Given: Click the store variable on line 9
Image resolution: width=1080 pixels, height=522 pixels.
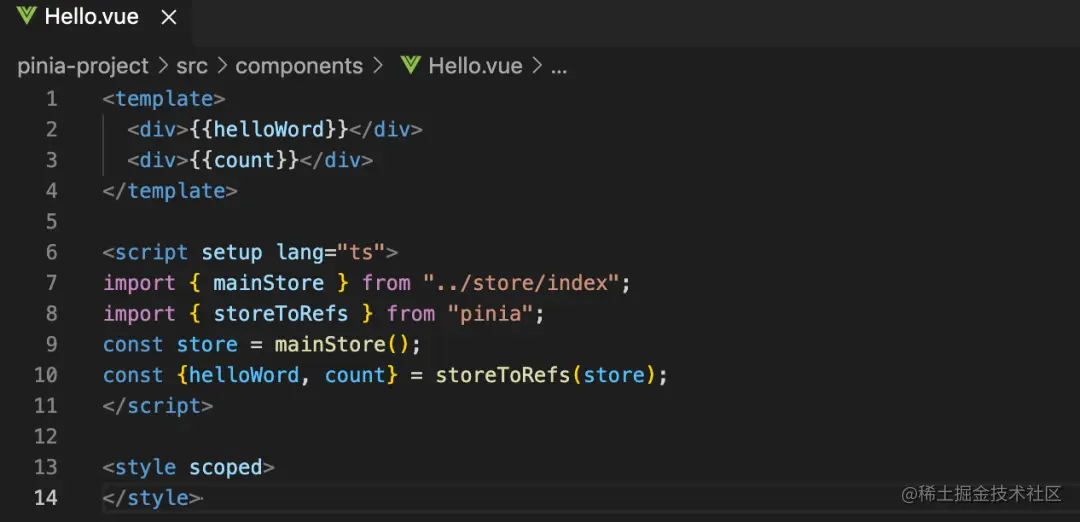Looking at the screenshot, I should [x=207, y=344].
